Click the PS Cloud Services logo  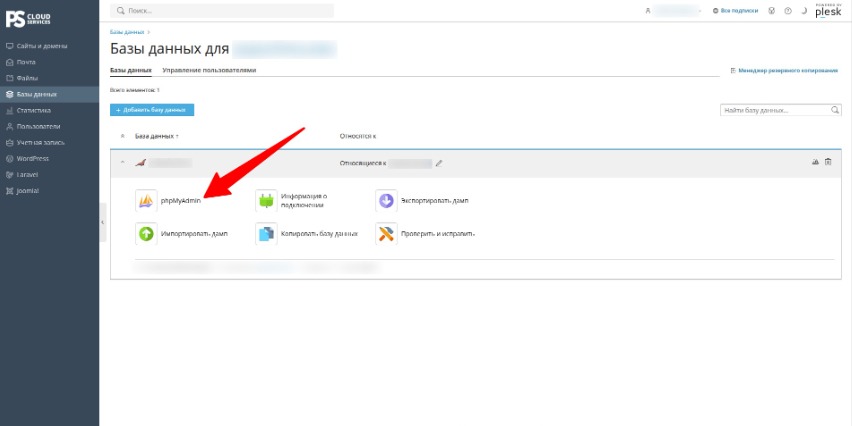[28, 18]
